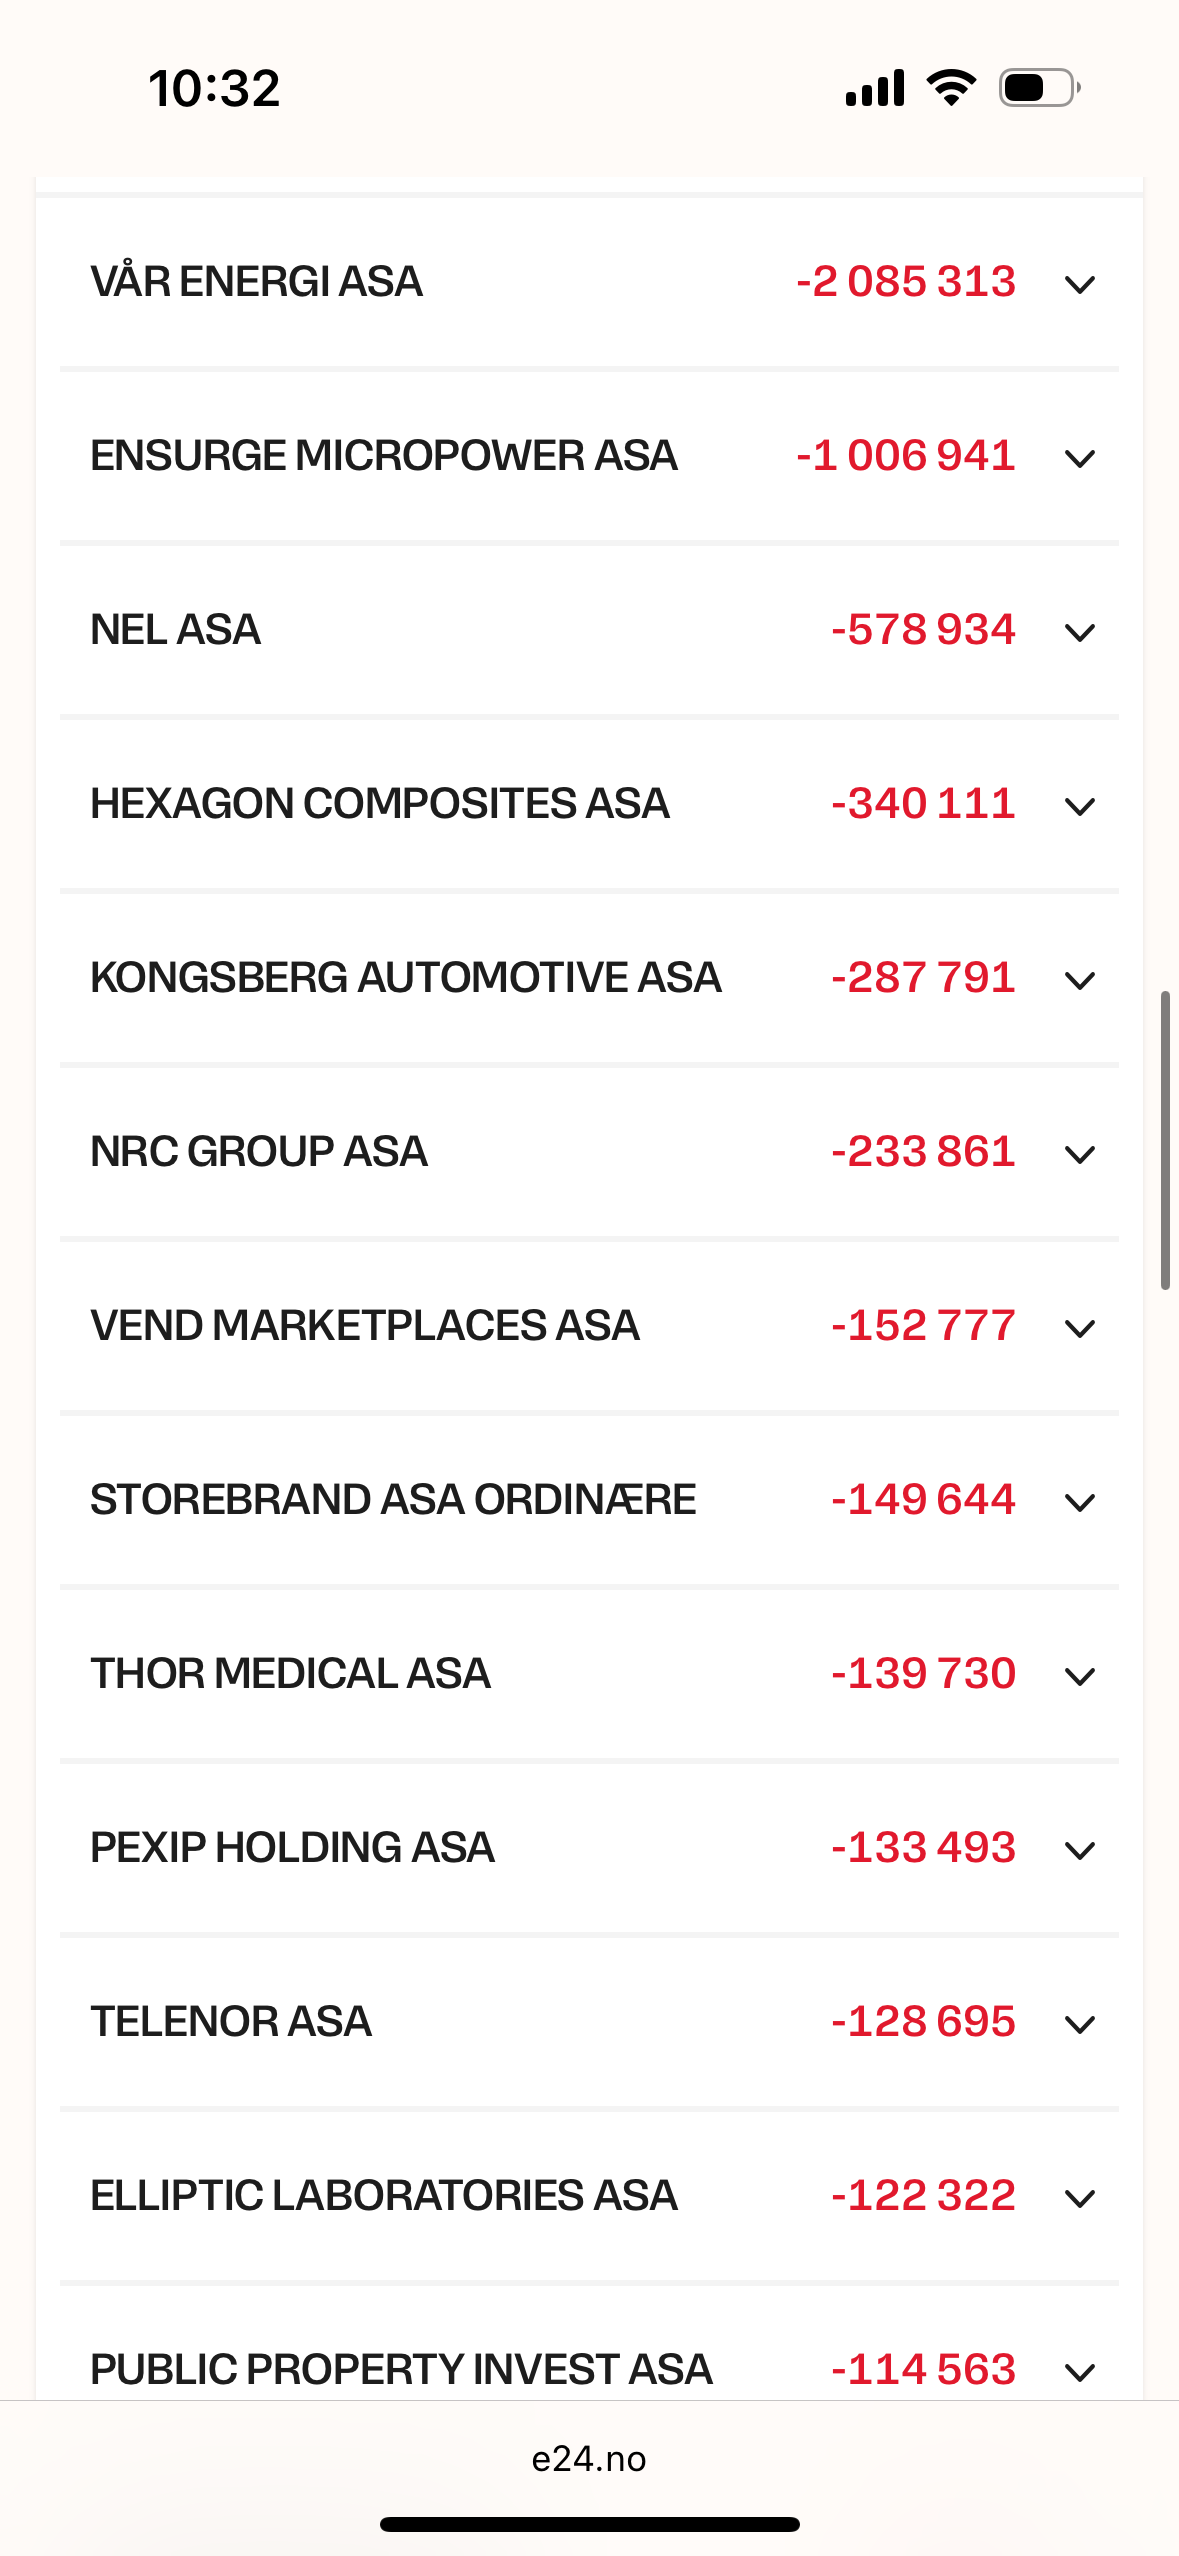Screen dimensions: 1179x2556
Task: Open STOREBRAND ASA ORDINÆRE chevron
Action: coord(1080,1503)
